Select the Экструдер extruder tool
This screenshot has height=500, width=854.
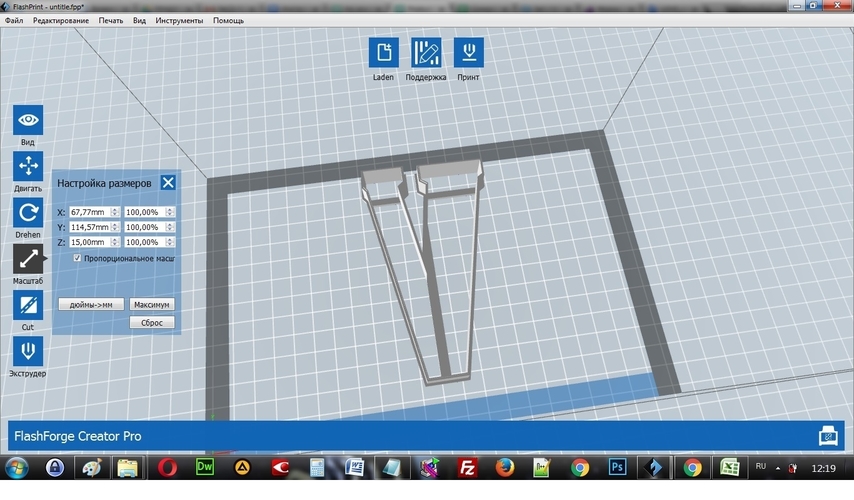pyautogui.click(x=28, y=351)
